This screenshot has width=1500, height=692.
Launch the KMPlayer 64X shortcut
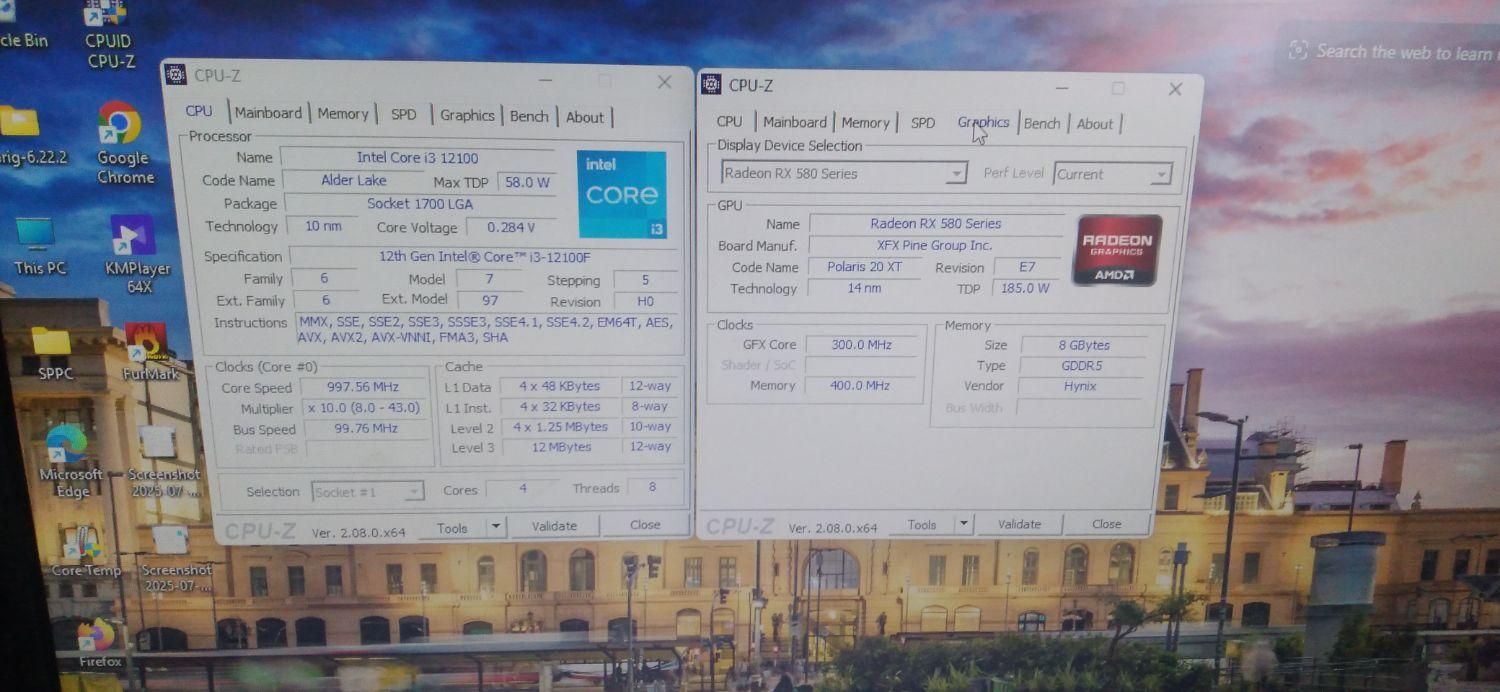[137, 255]
